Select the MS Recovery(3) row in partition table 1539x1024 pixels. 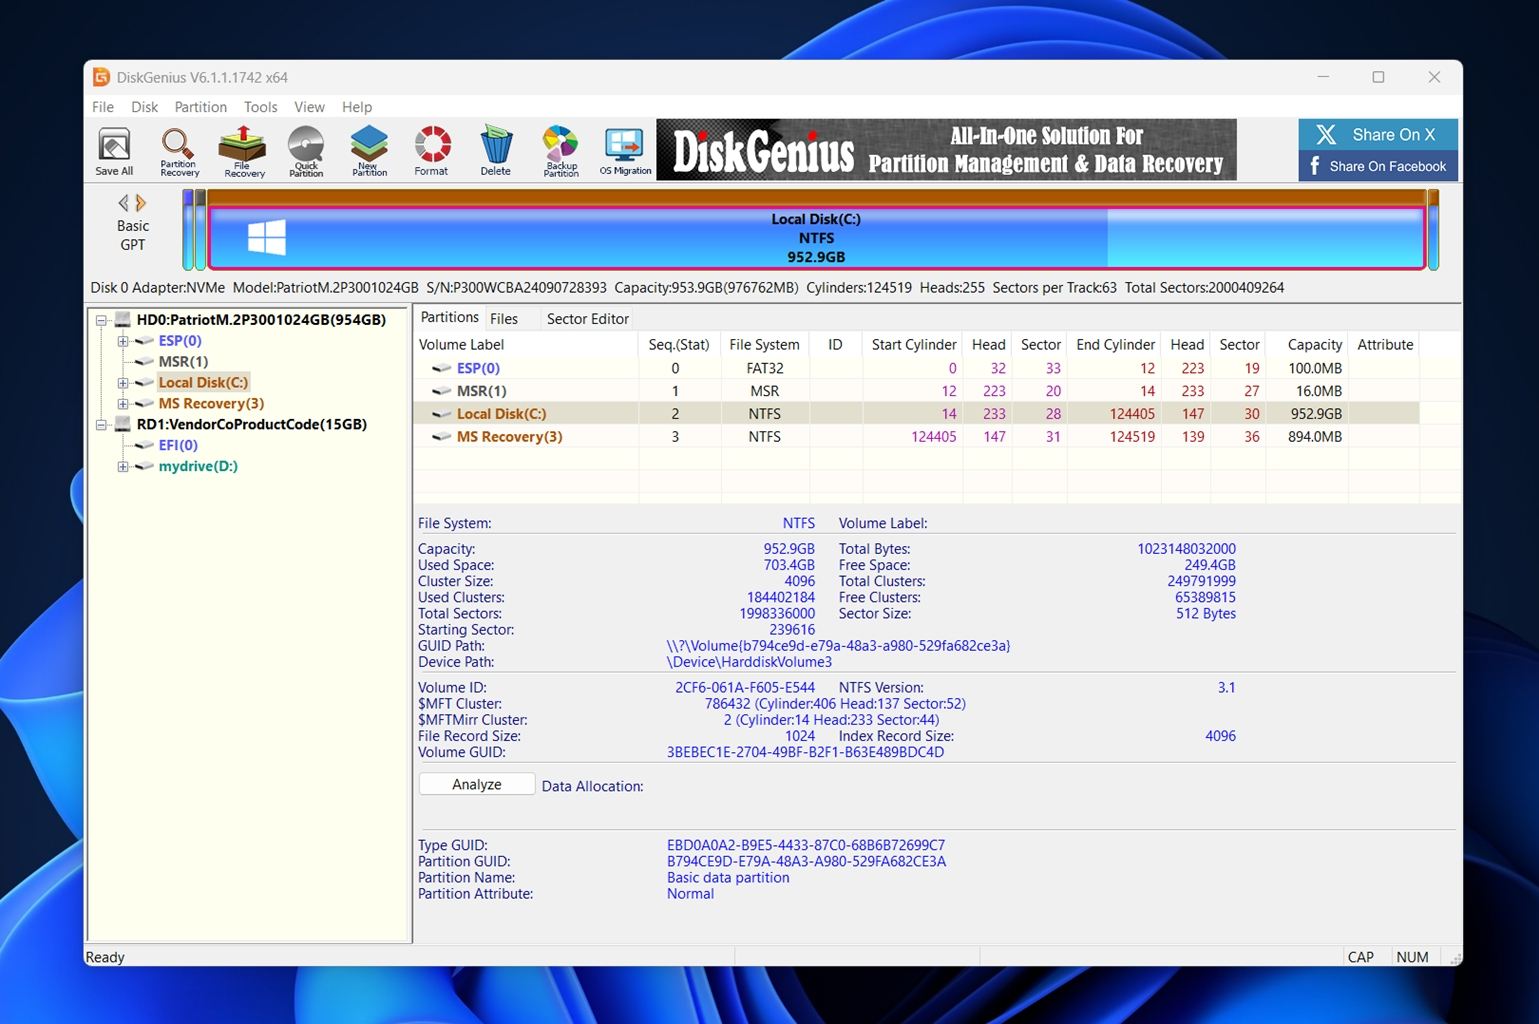509,437
